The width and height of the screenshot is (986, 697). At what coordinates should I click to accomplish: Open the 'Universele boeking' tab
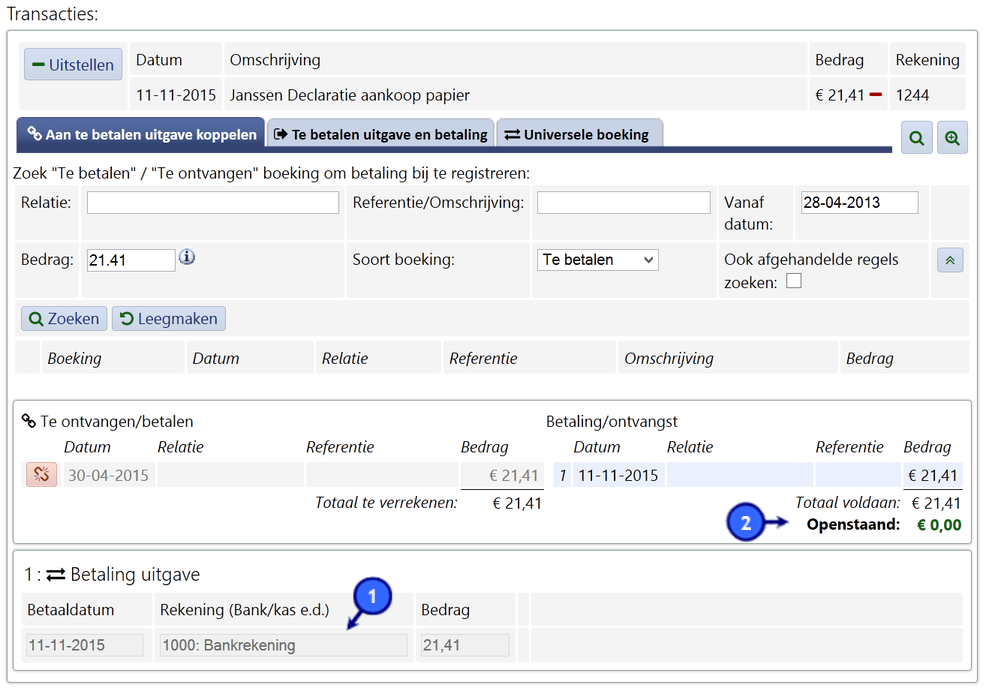coord(578,134)
